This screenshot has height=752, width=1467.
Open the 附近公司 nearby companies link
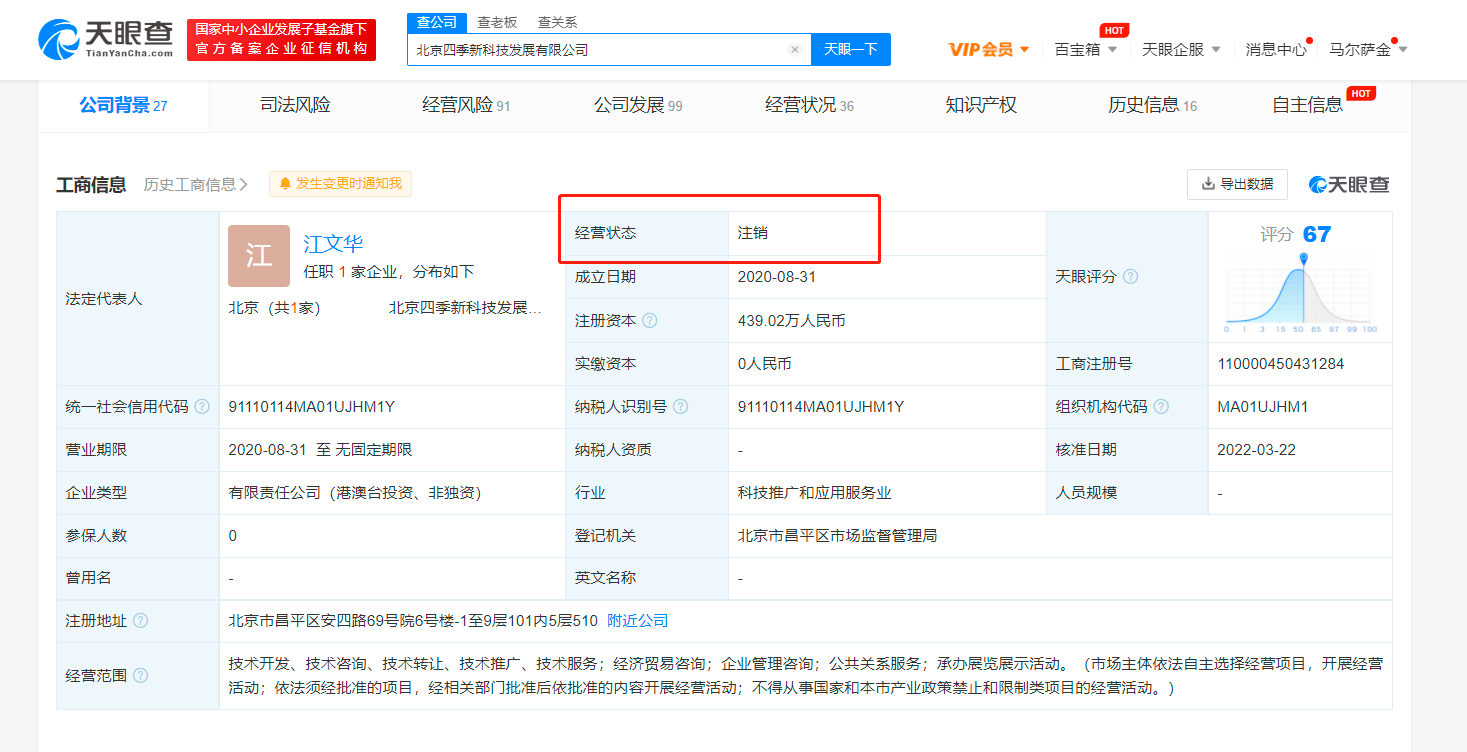638,621
